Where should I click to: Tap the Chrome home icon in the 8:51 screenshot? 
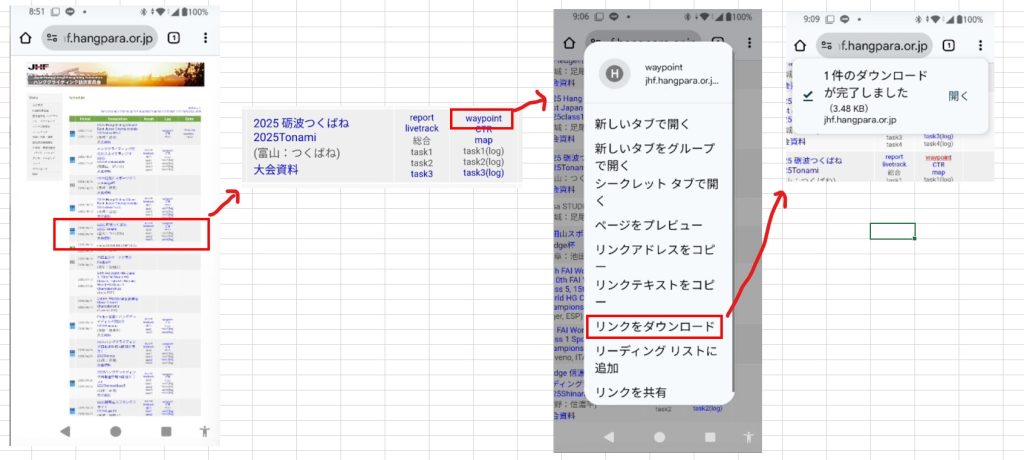[25, 38]
